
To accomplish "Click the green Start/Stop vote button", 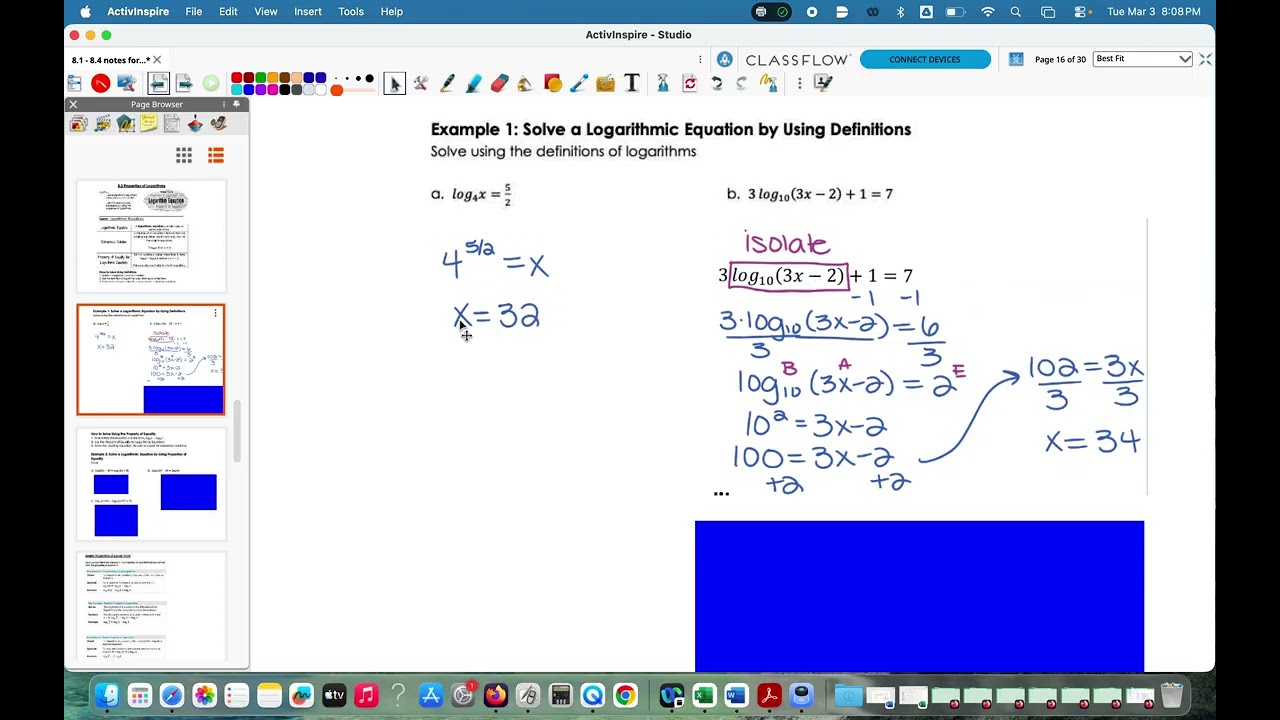I will click(x=211, y=84).
